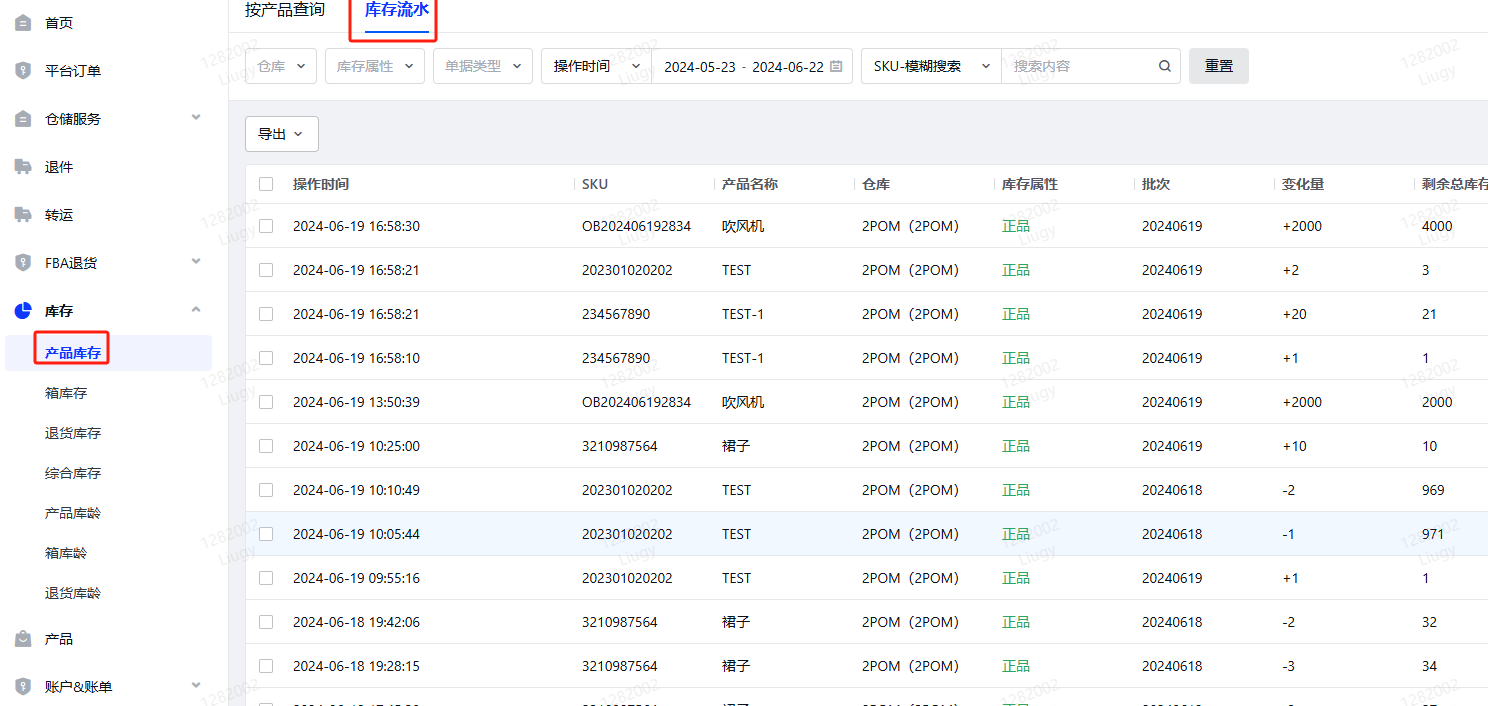Check the row dated 2024-06-19 10:25:00

pyautogui.click(x=266, y=446)
